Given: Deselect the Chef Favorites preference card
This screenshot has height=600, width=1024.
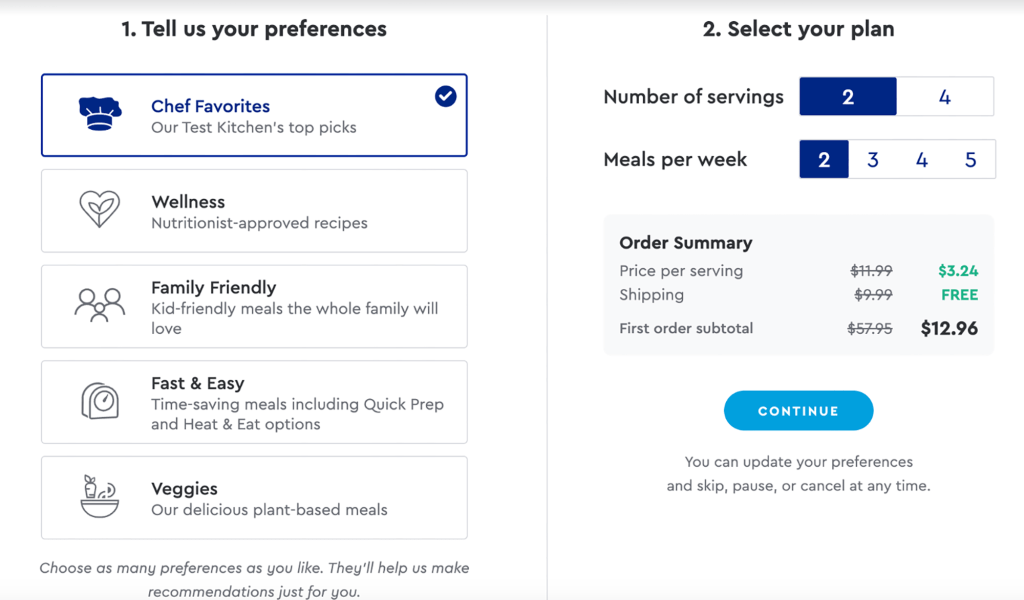Looking at the screenshot, I should point(253,114).
